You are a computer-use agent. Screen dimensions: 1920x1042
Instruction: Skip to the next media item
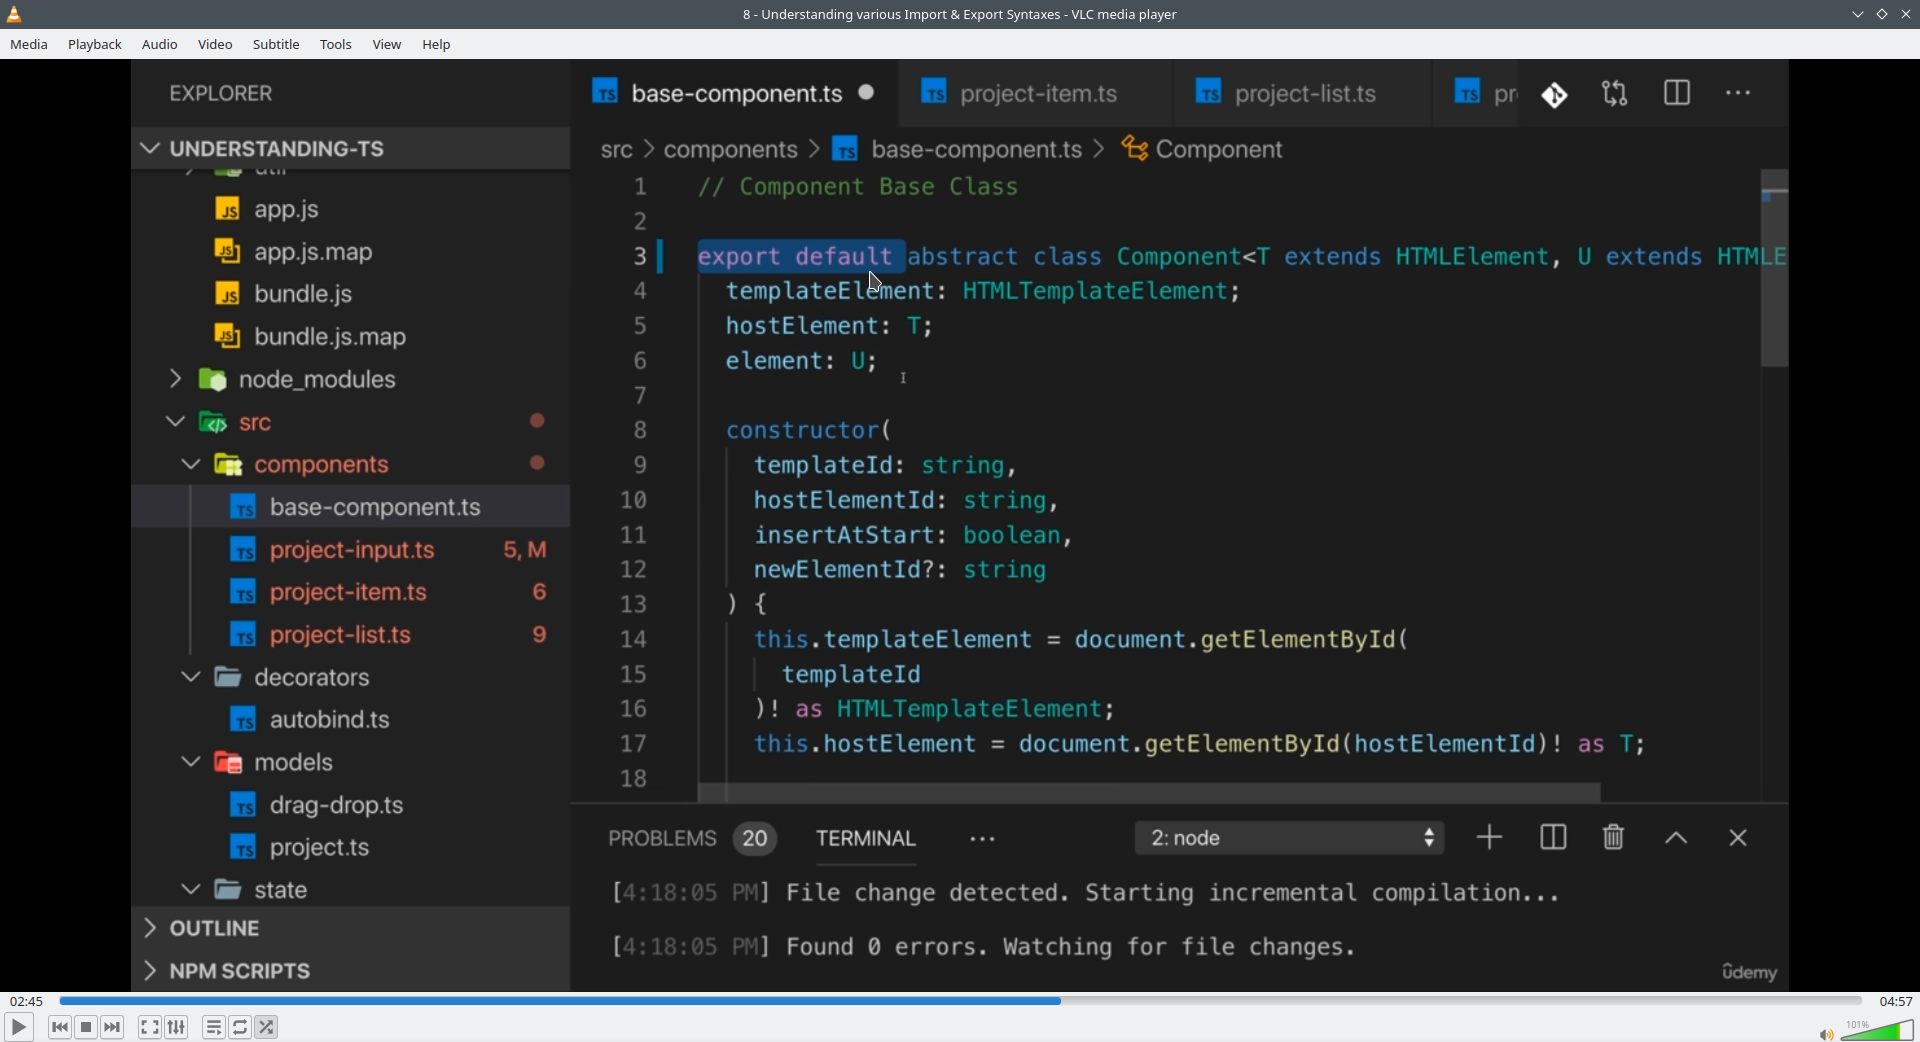(x=113, y=1027)
